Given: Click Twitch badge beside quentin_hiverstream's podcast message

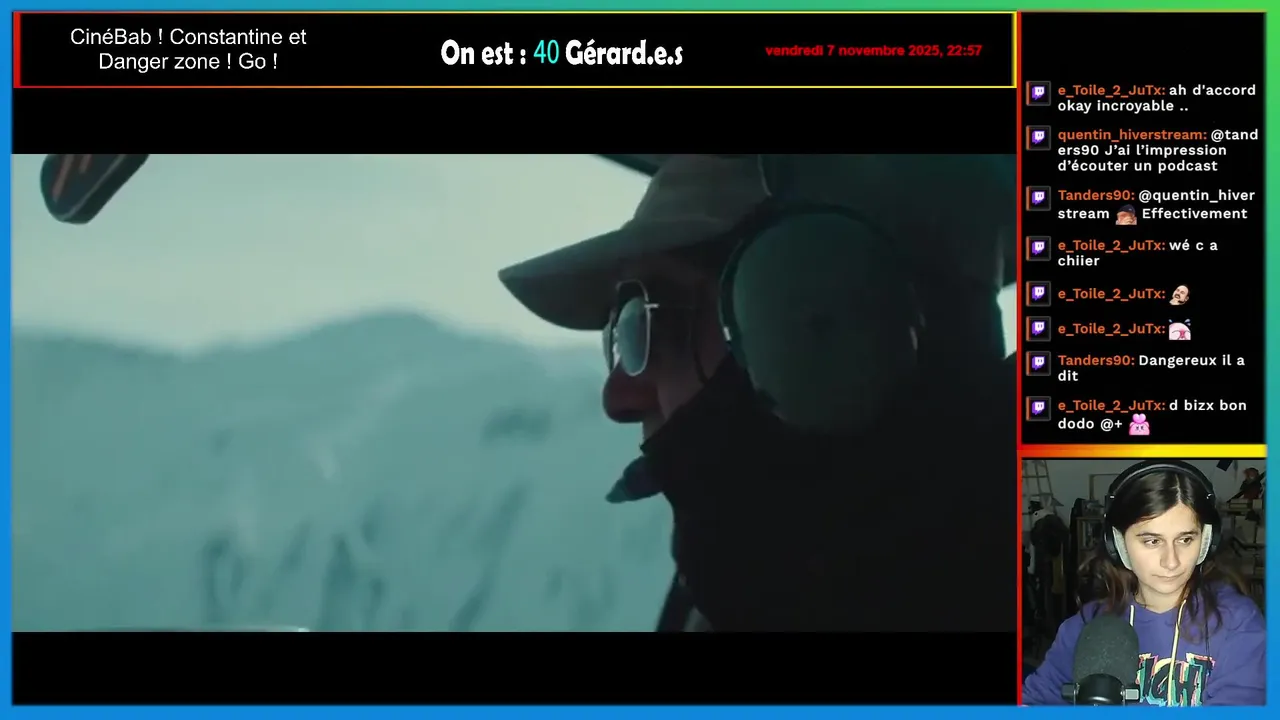Looking at the screenshot, I should [x=1039, y=137].
